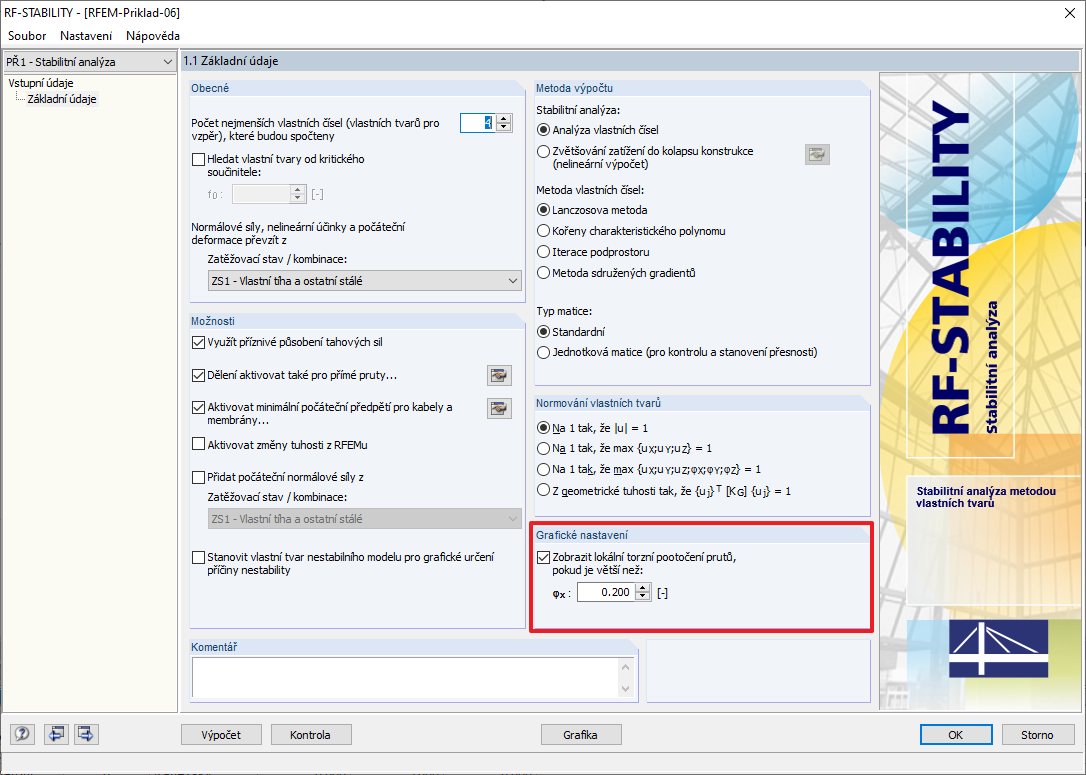Increase number of eigenvalues with up arrow
This screenshot has width=1086, height=775.
[x=504, y=118]
